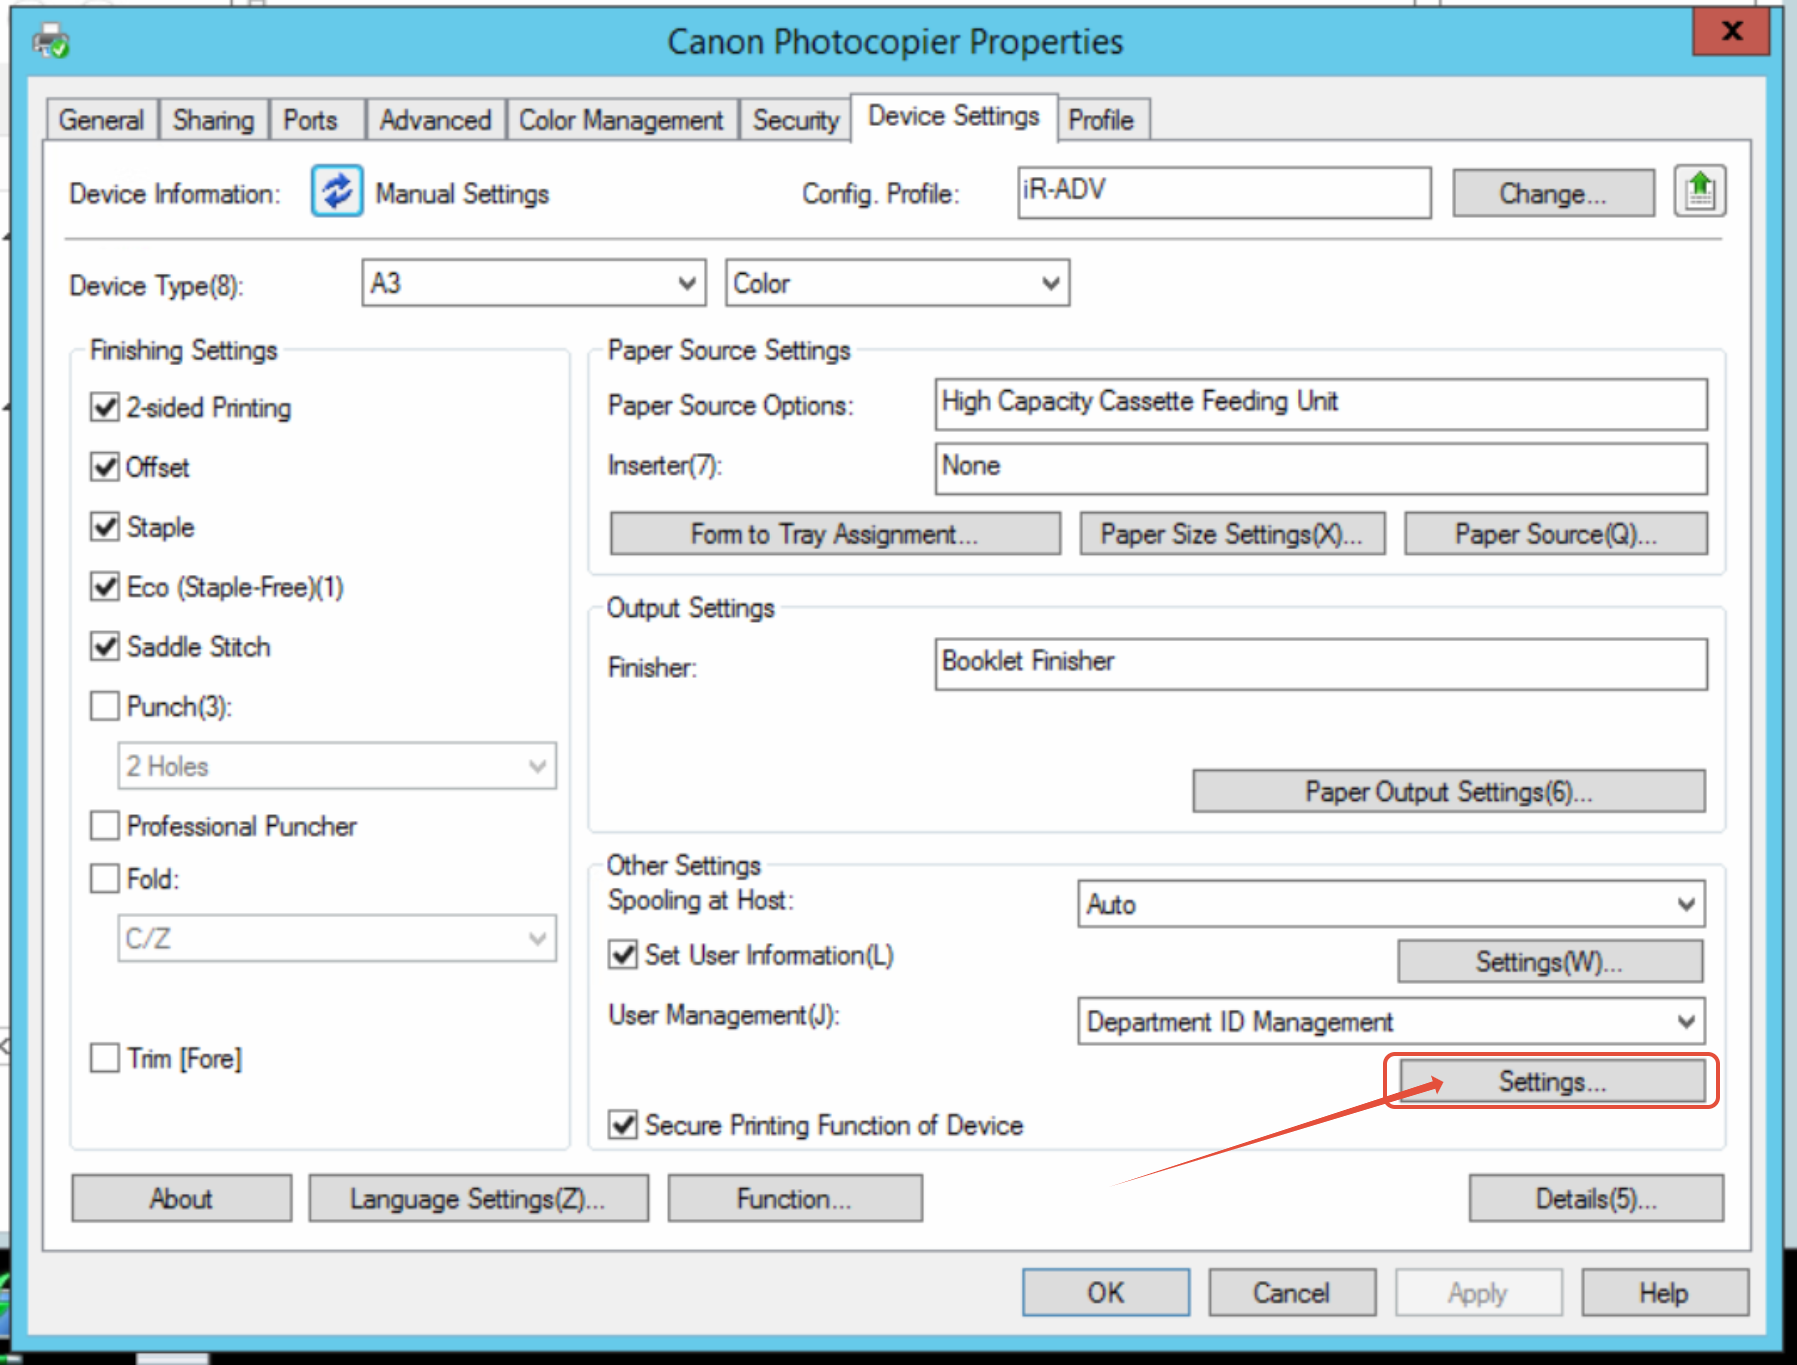The height and width of the screenshot is (1365, 1797).
Task: Expand the C/Z fold dropdown
Action: (337, 938)
